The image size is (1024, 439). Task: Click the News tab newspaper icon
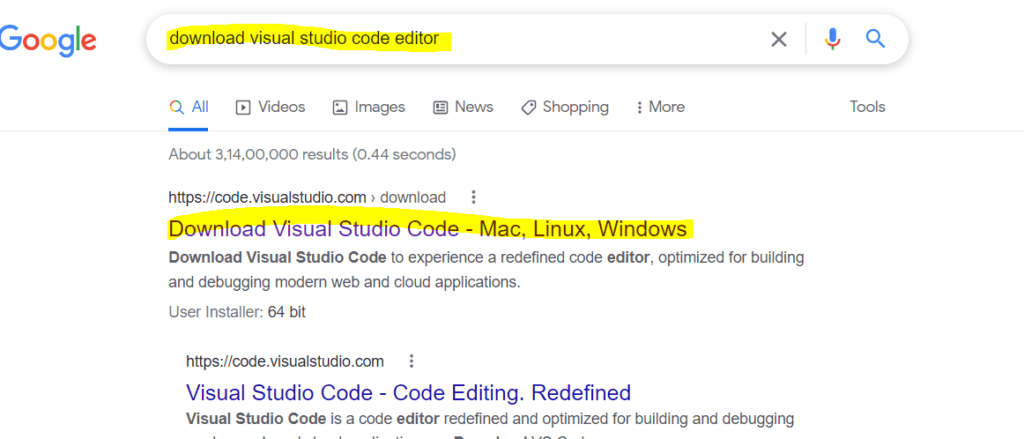tap(441, 108)
